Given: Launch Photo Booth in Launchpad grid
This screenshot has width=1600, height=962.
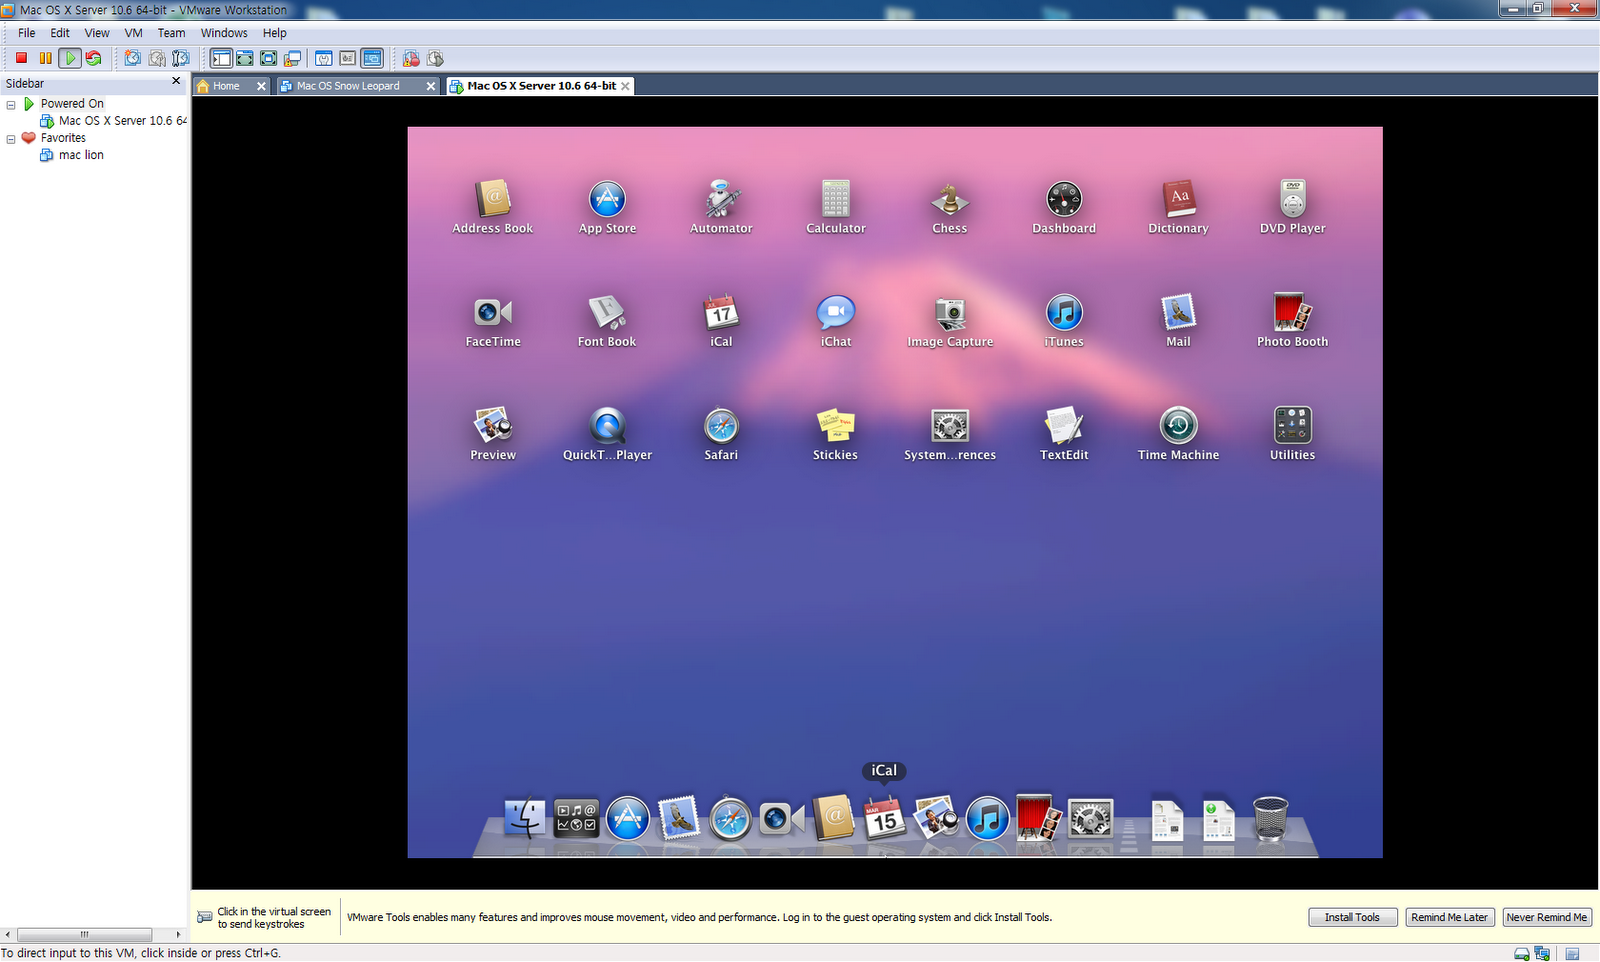Looking at the screenshot, I should [x=1293, y=319].
